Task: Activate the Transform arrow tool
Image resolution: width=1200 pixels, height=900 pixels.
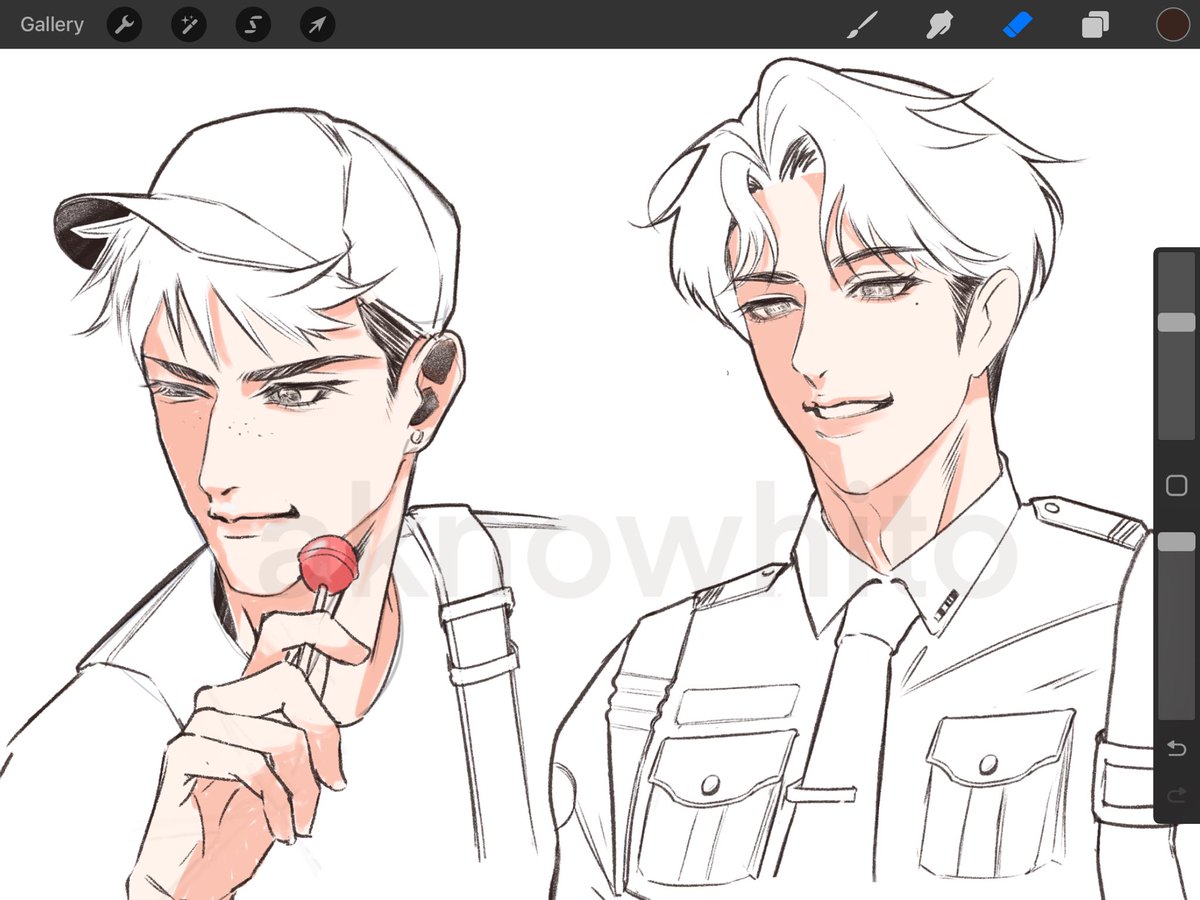Action: point(317,24)
